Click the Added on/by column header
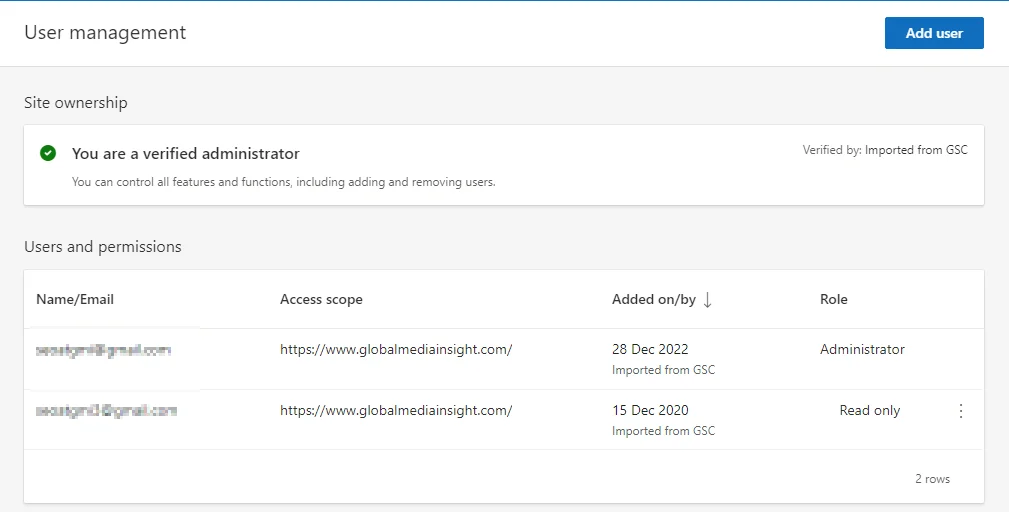Screen dimensions: 1009x512 click(x=654, y=300)
